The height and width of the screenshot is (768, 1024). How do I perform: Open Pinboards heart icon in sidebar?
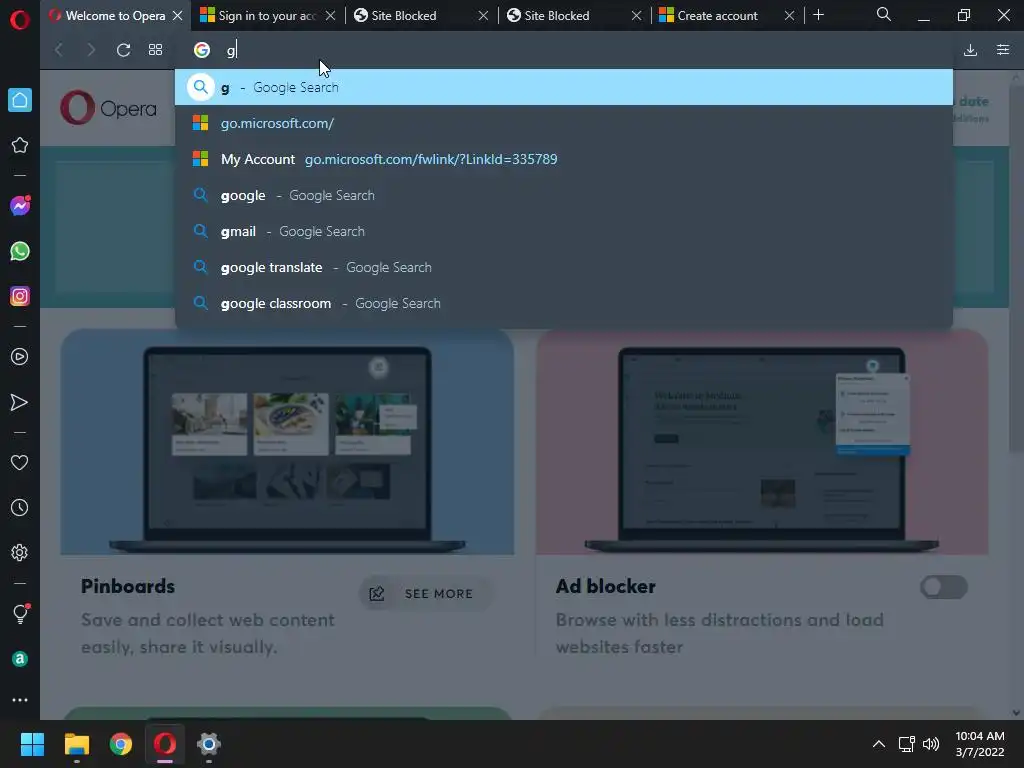(x=20, y=462)
